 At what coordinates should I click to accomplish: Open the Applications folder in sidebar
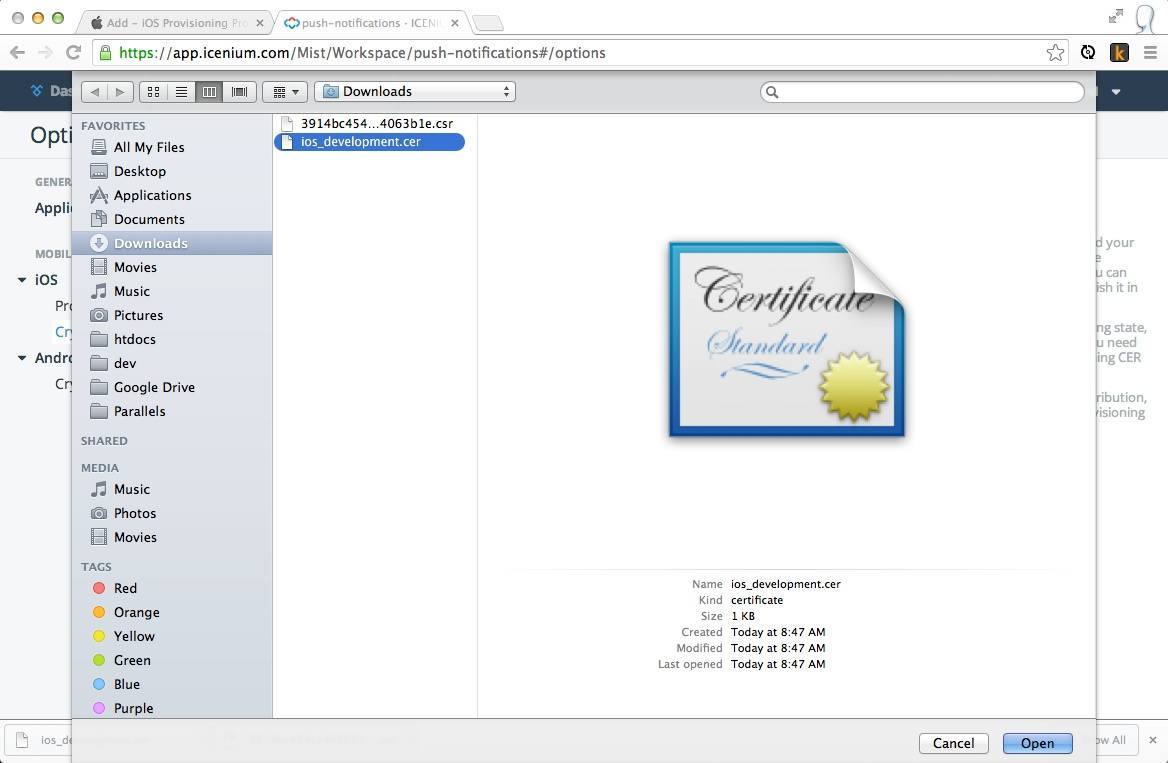click(x=152, y=196)
